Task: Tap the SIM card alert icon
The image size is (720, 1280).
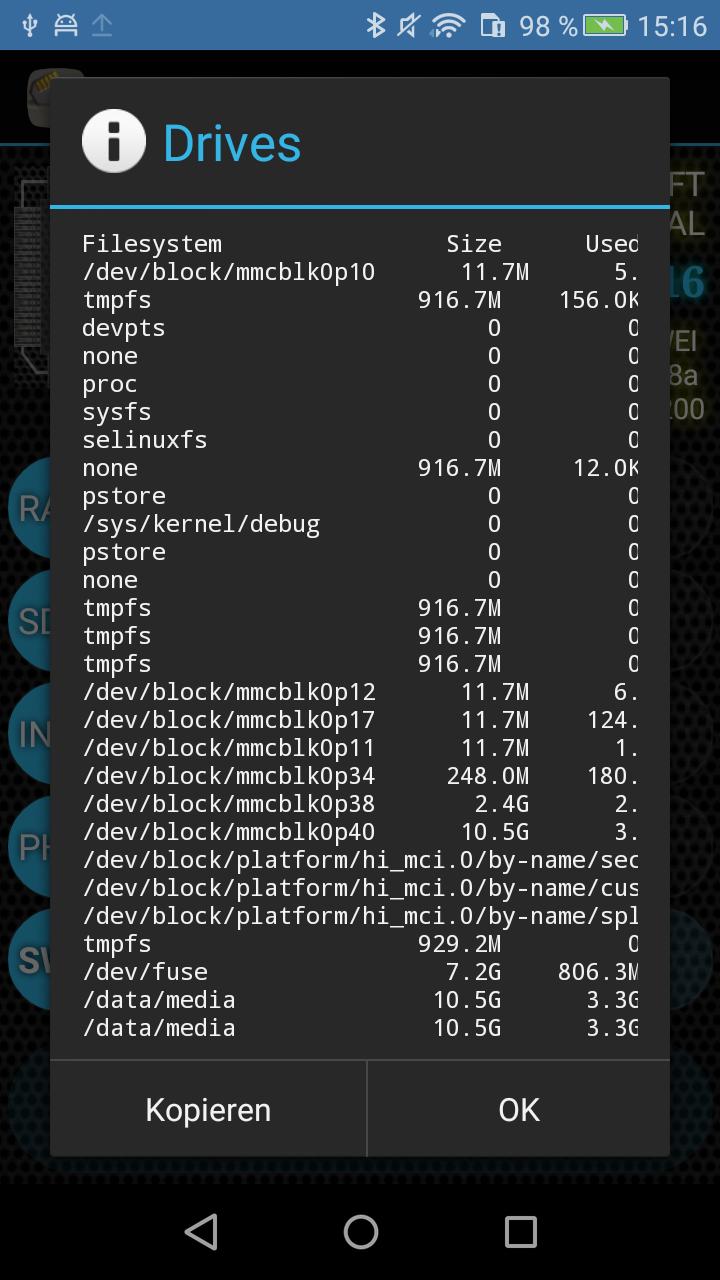Action: 493,25
